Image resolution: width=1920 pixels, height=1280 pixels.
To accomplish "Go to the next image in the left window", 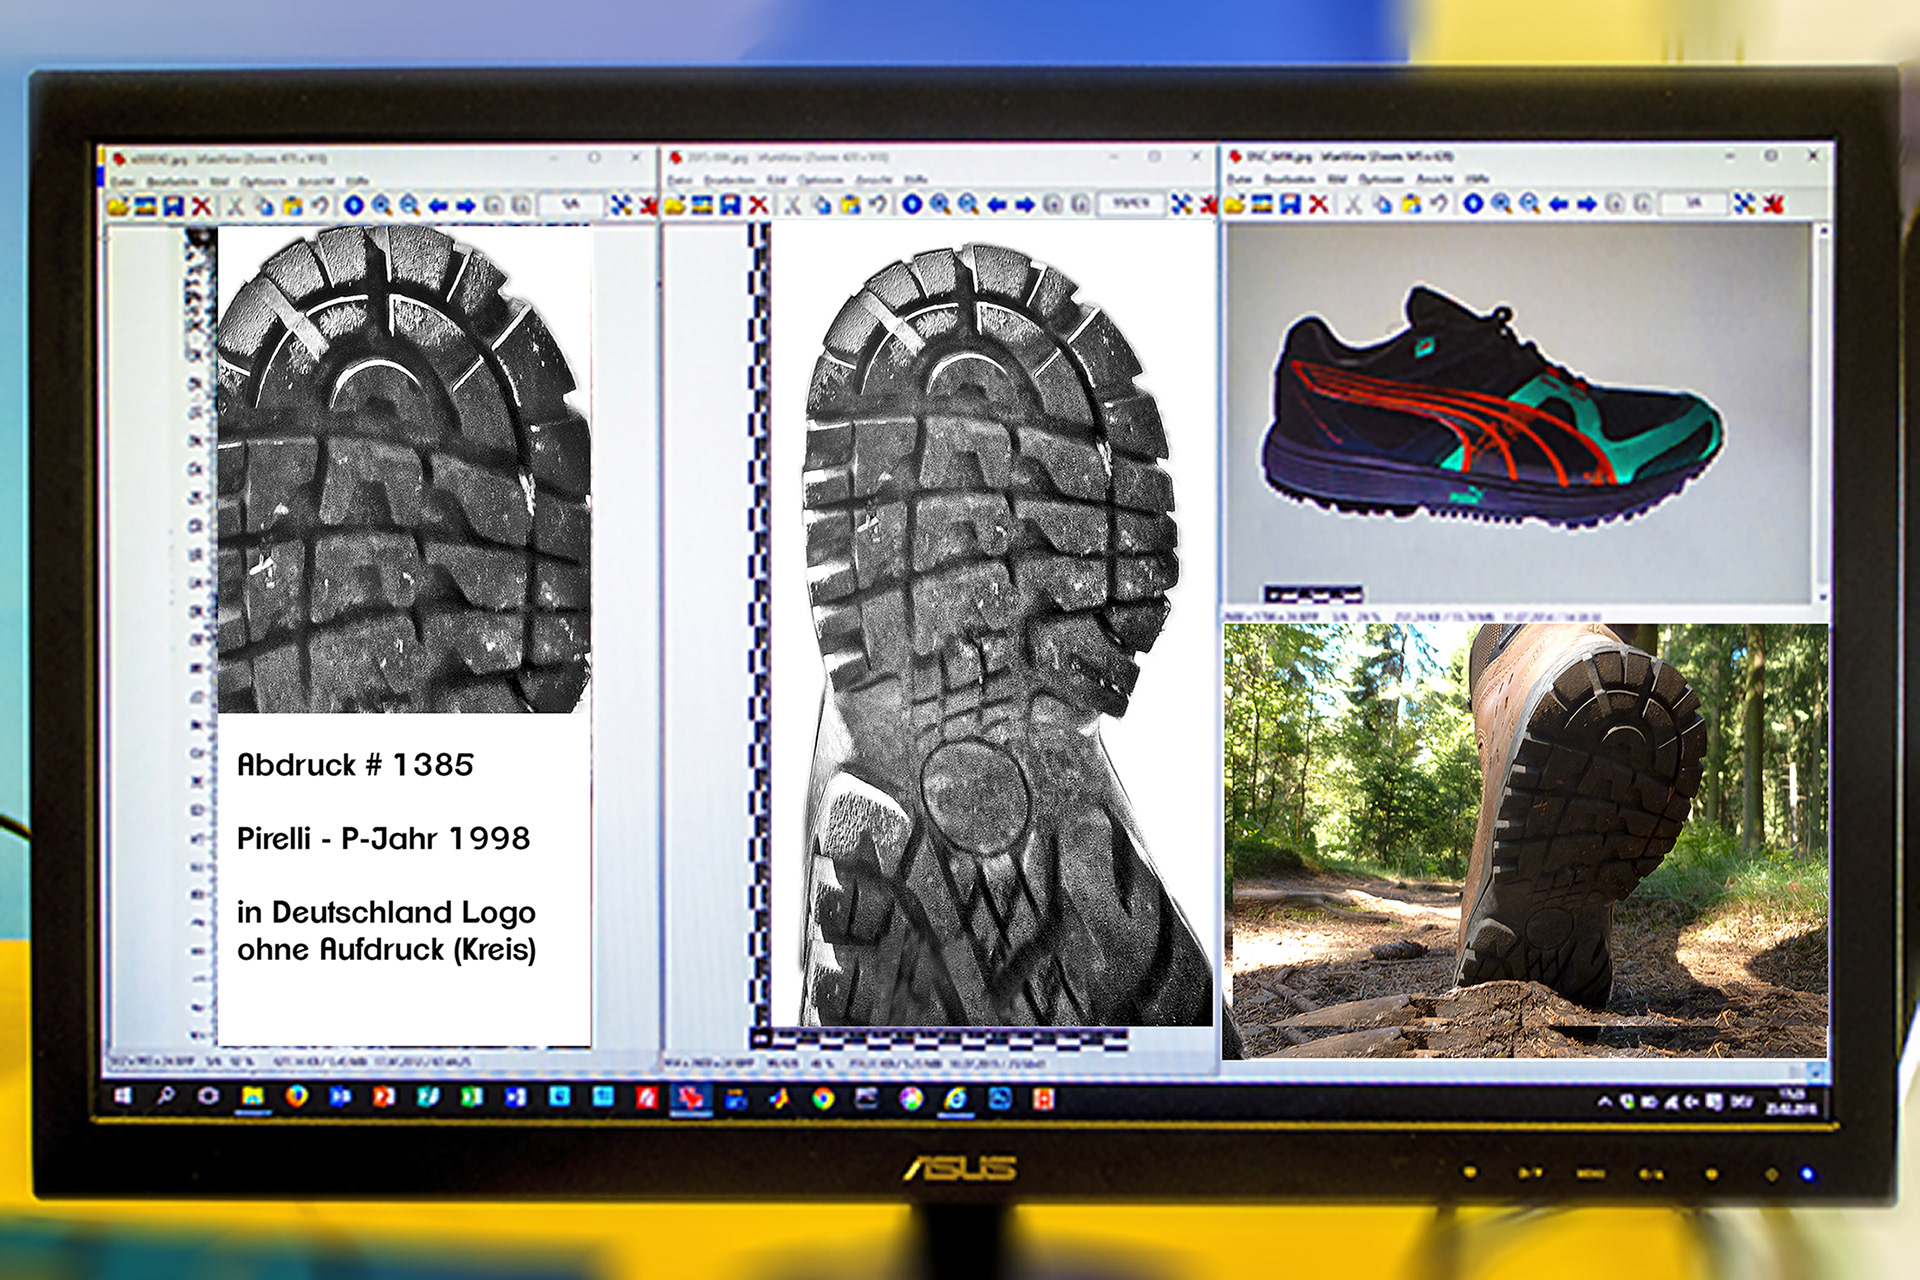I will (466, 205).
